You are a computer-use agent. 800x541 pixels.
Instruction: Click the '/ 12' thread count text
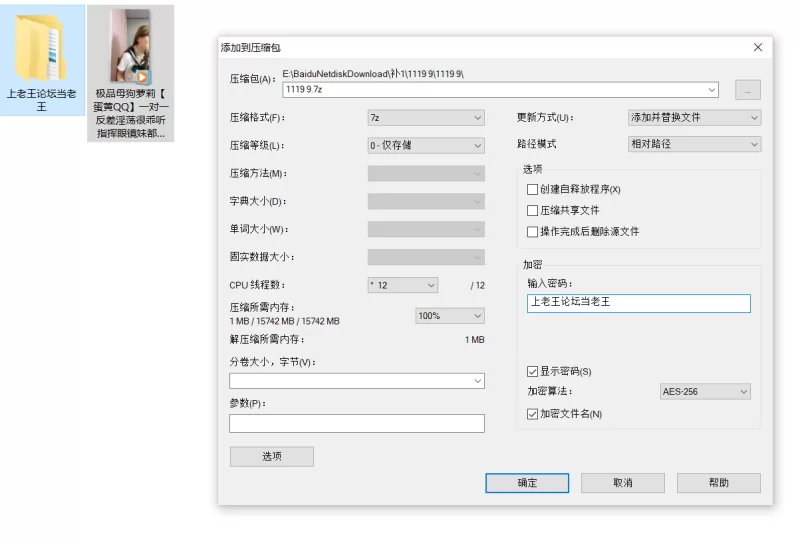pos(478,285)
